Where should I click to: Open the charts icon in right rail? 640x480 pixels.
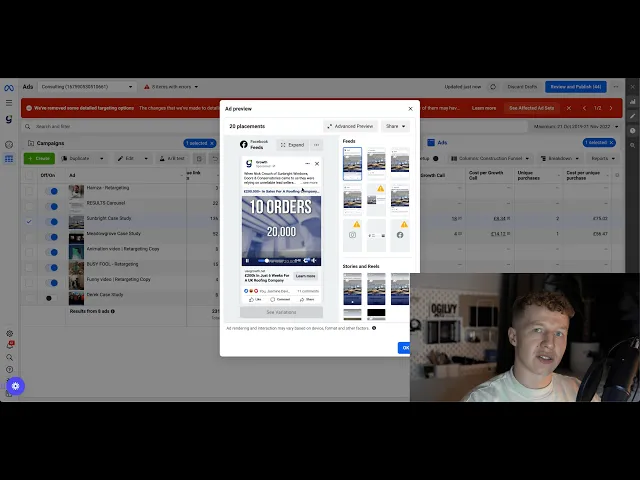[x=633, y=102]
